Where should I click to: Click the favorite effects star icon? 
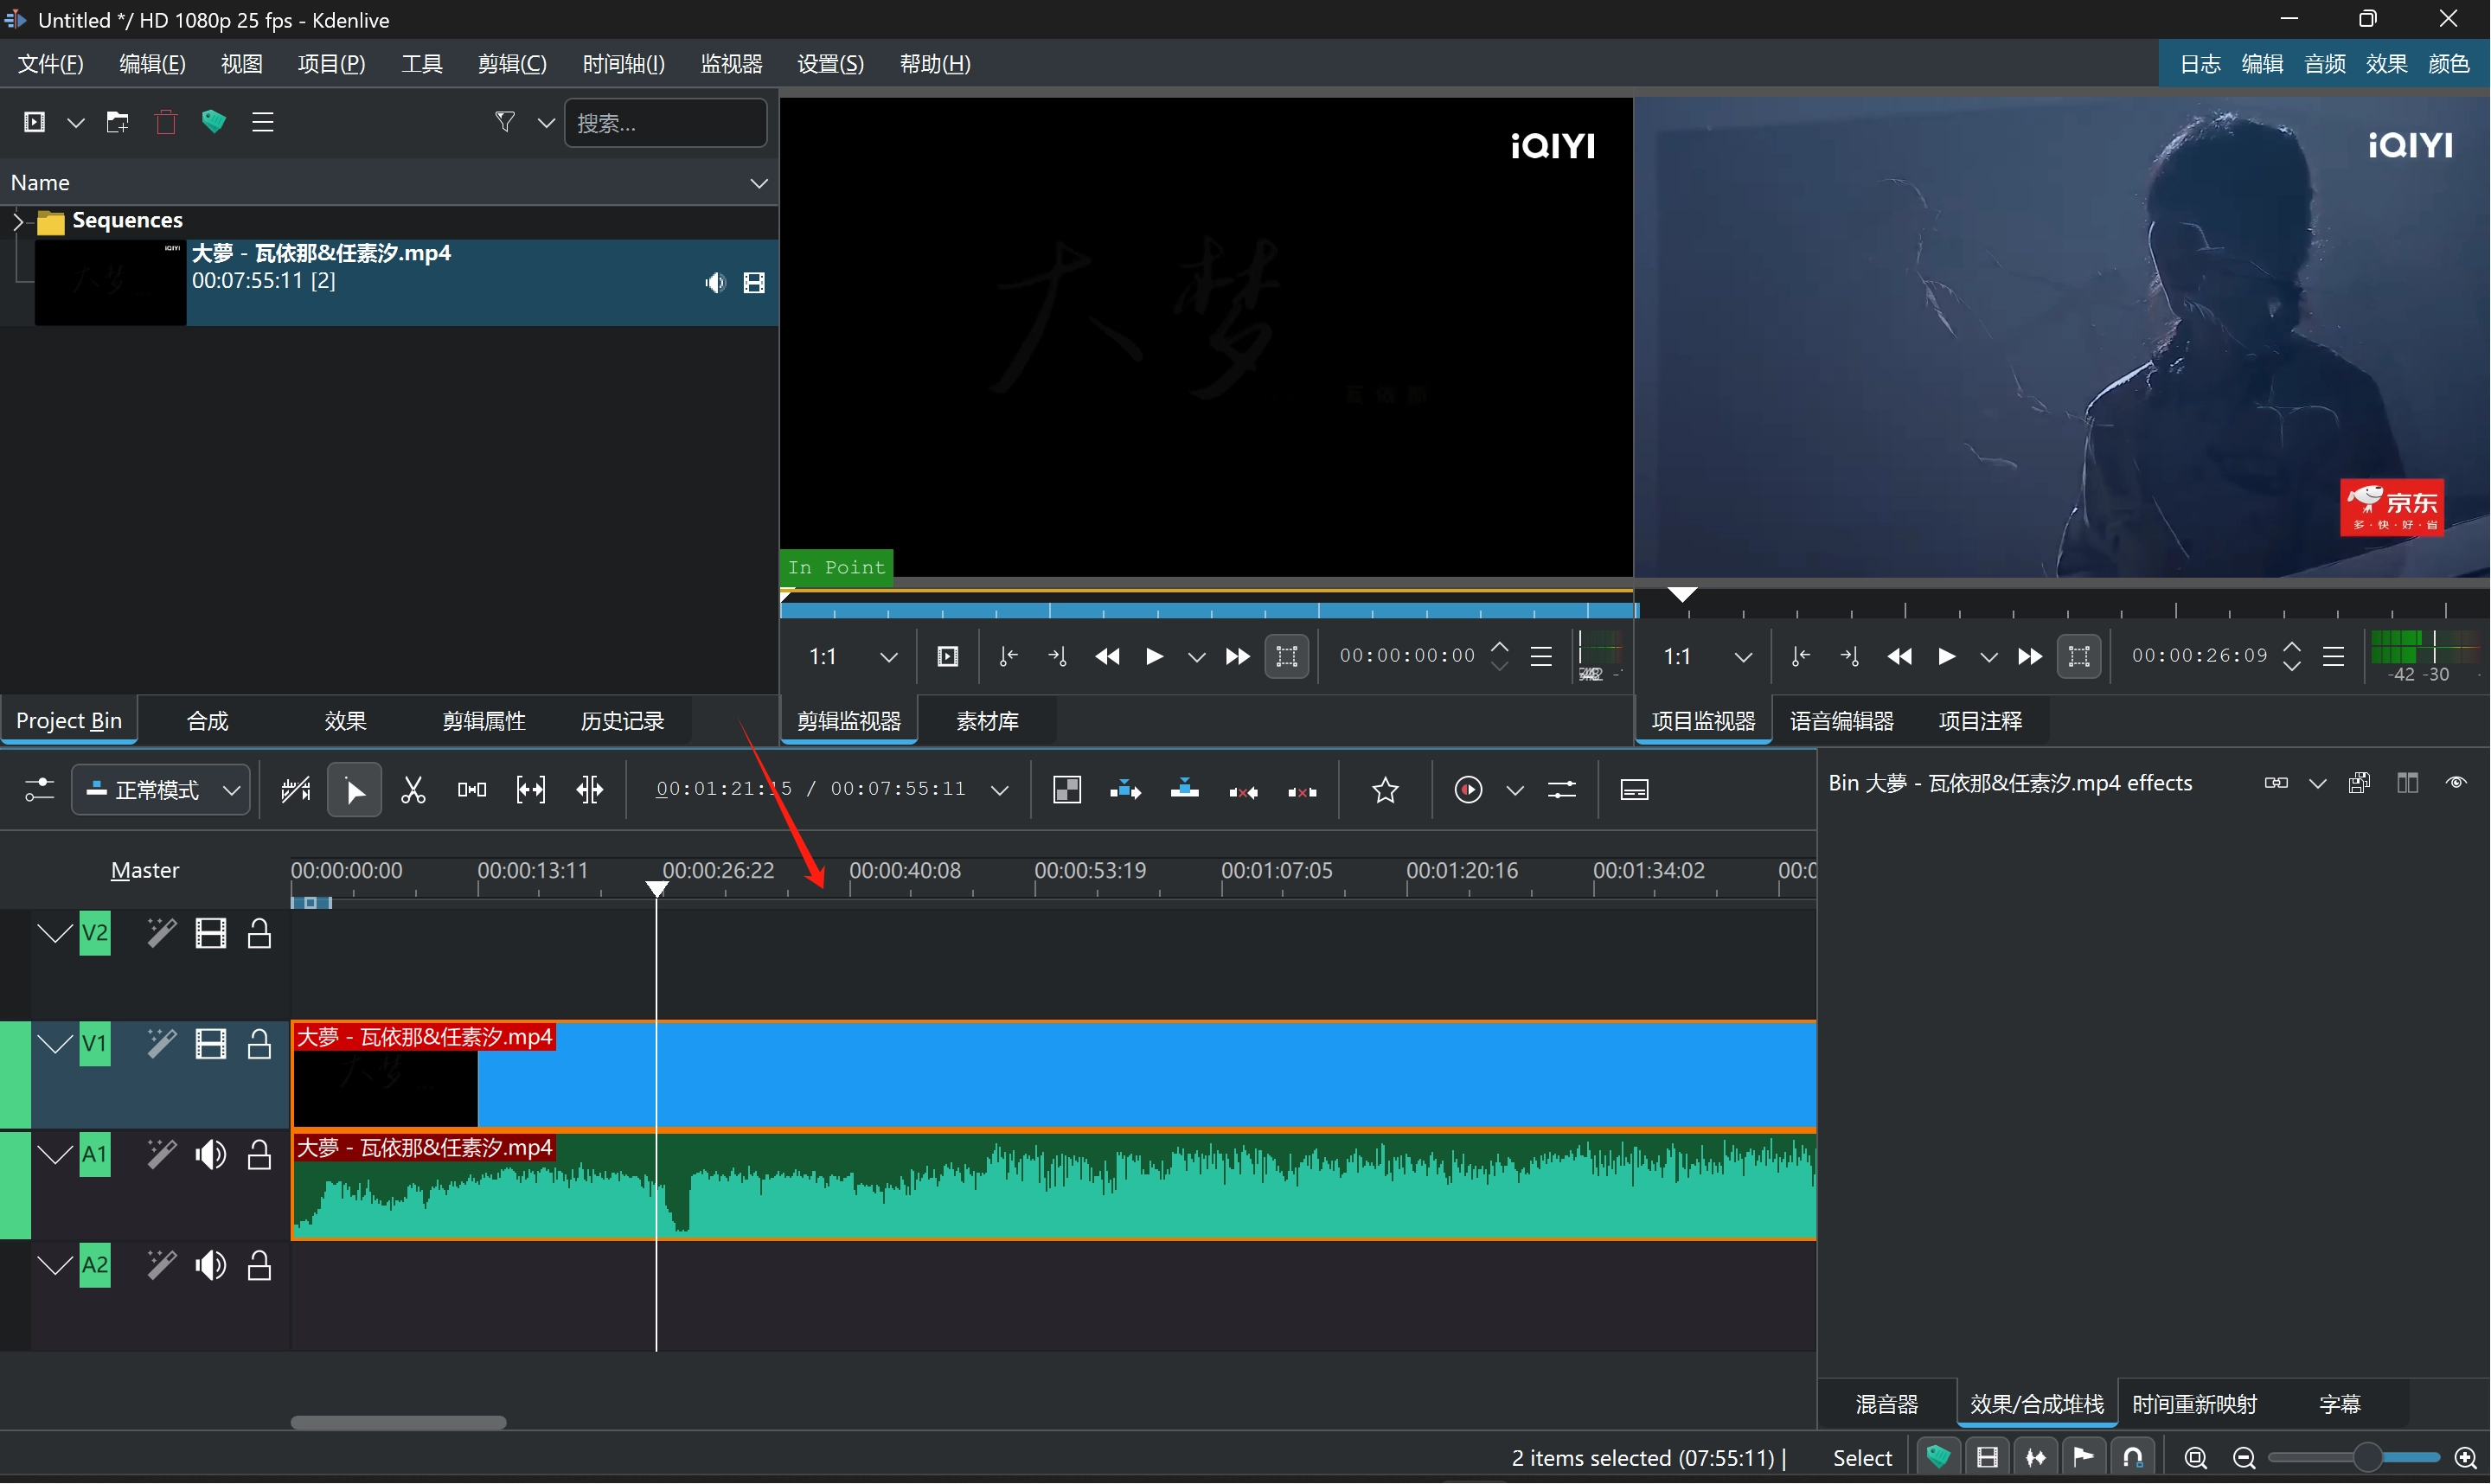tap(1385, 791)
